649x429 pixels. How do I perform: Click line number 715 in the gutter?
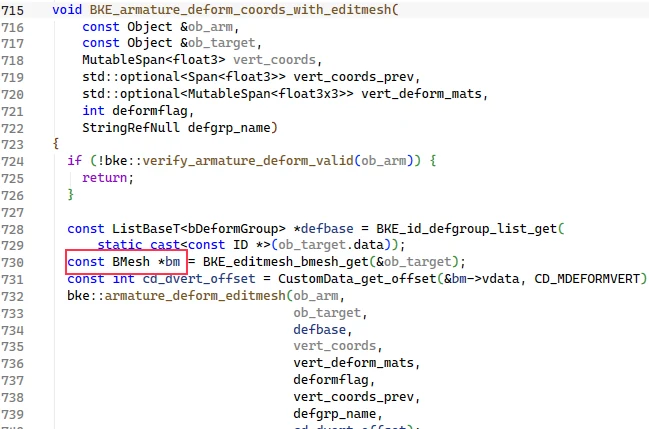(x=12, y=10)
